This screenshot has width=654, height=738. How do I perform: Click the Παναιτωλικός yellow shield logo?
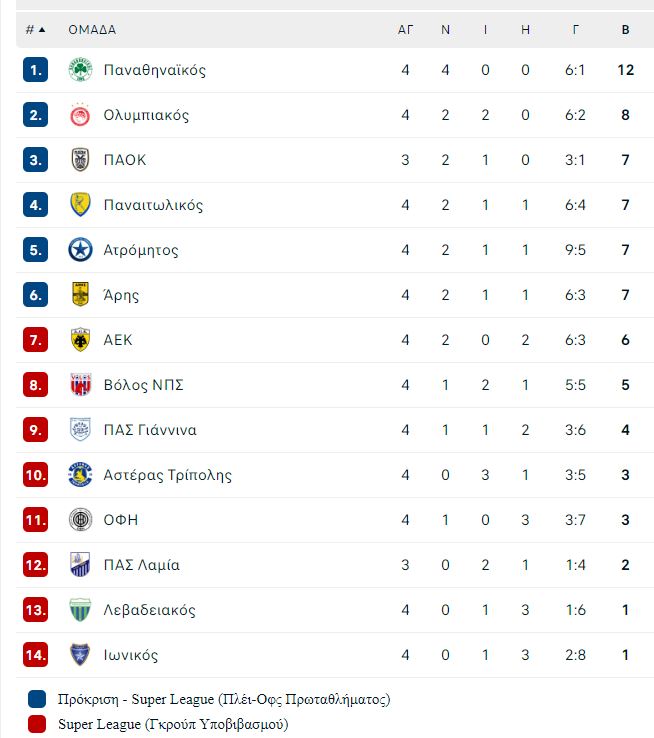[x=80, y=205]
